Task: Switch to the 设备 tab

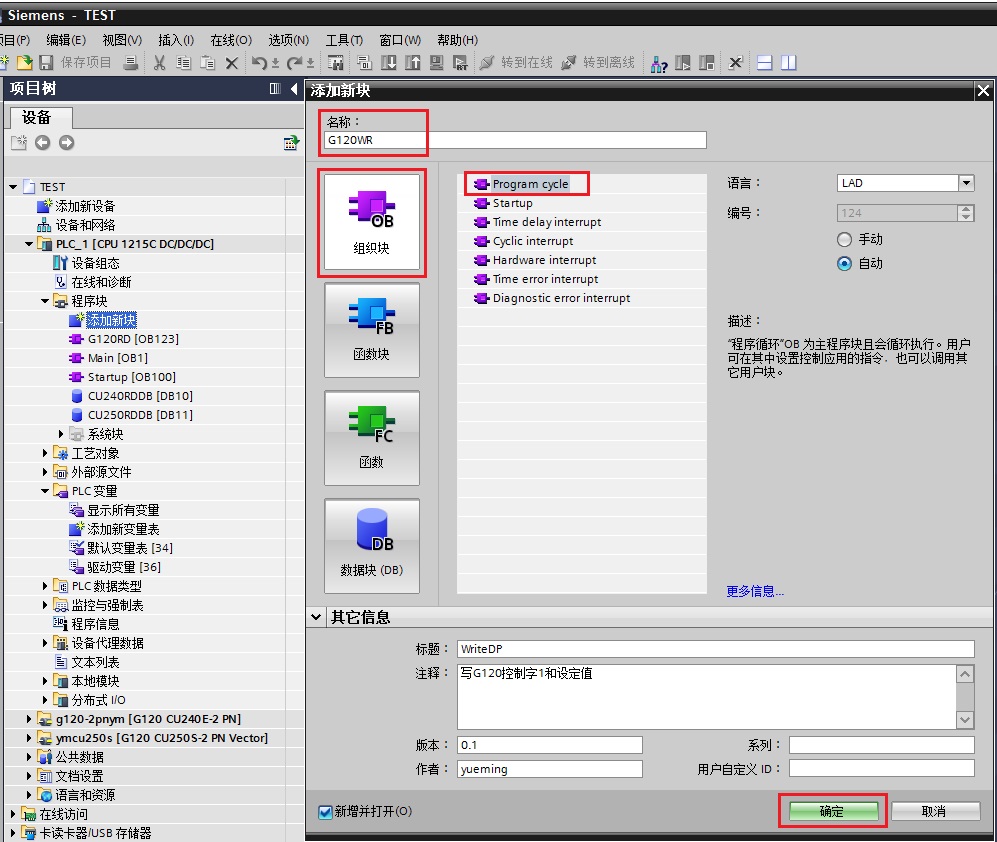Action: [x=41, y=118]
